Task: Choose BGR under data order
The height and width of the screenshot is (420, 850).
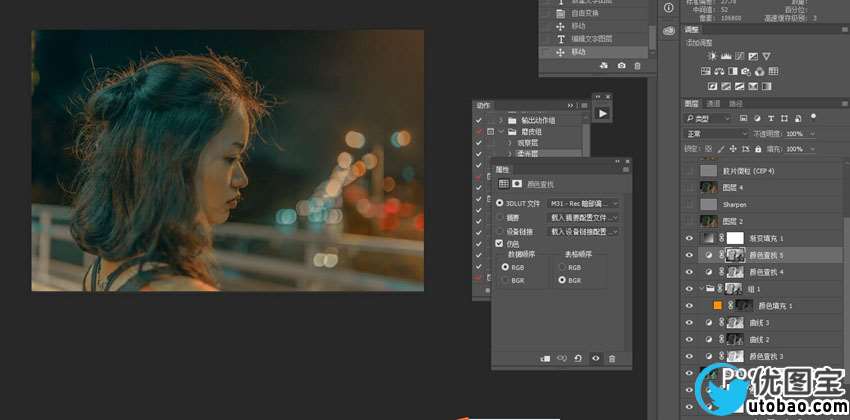Action: pos(505,280)
